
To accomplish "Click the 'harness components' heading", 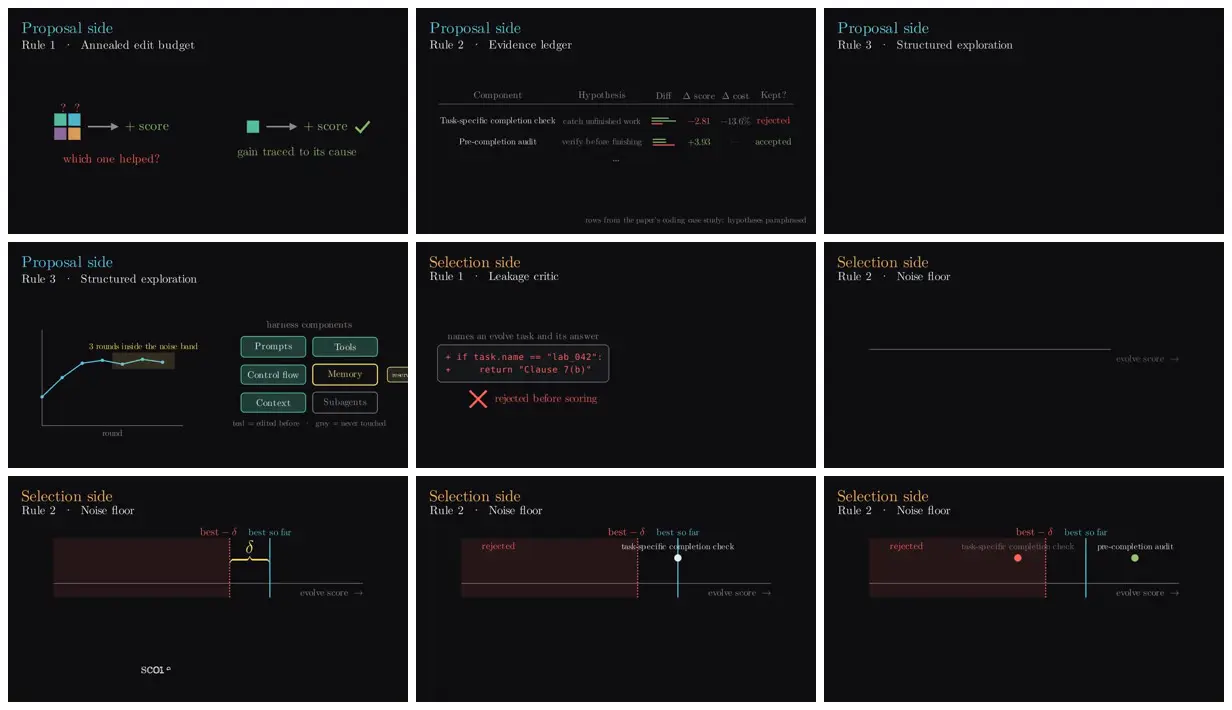I will (x=309, y=325).
